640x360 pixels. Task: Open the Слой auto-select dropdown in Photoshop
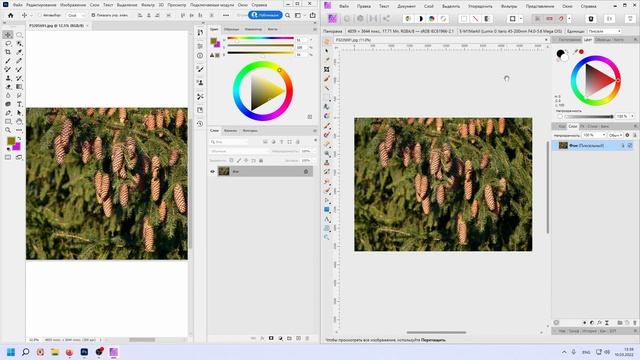click(x=76, y=15)
